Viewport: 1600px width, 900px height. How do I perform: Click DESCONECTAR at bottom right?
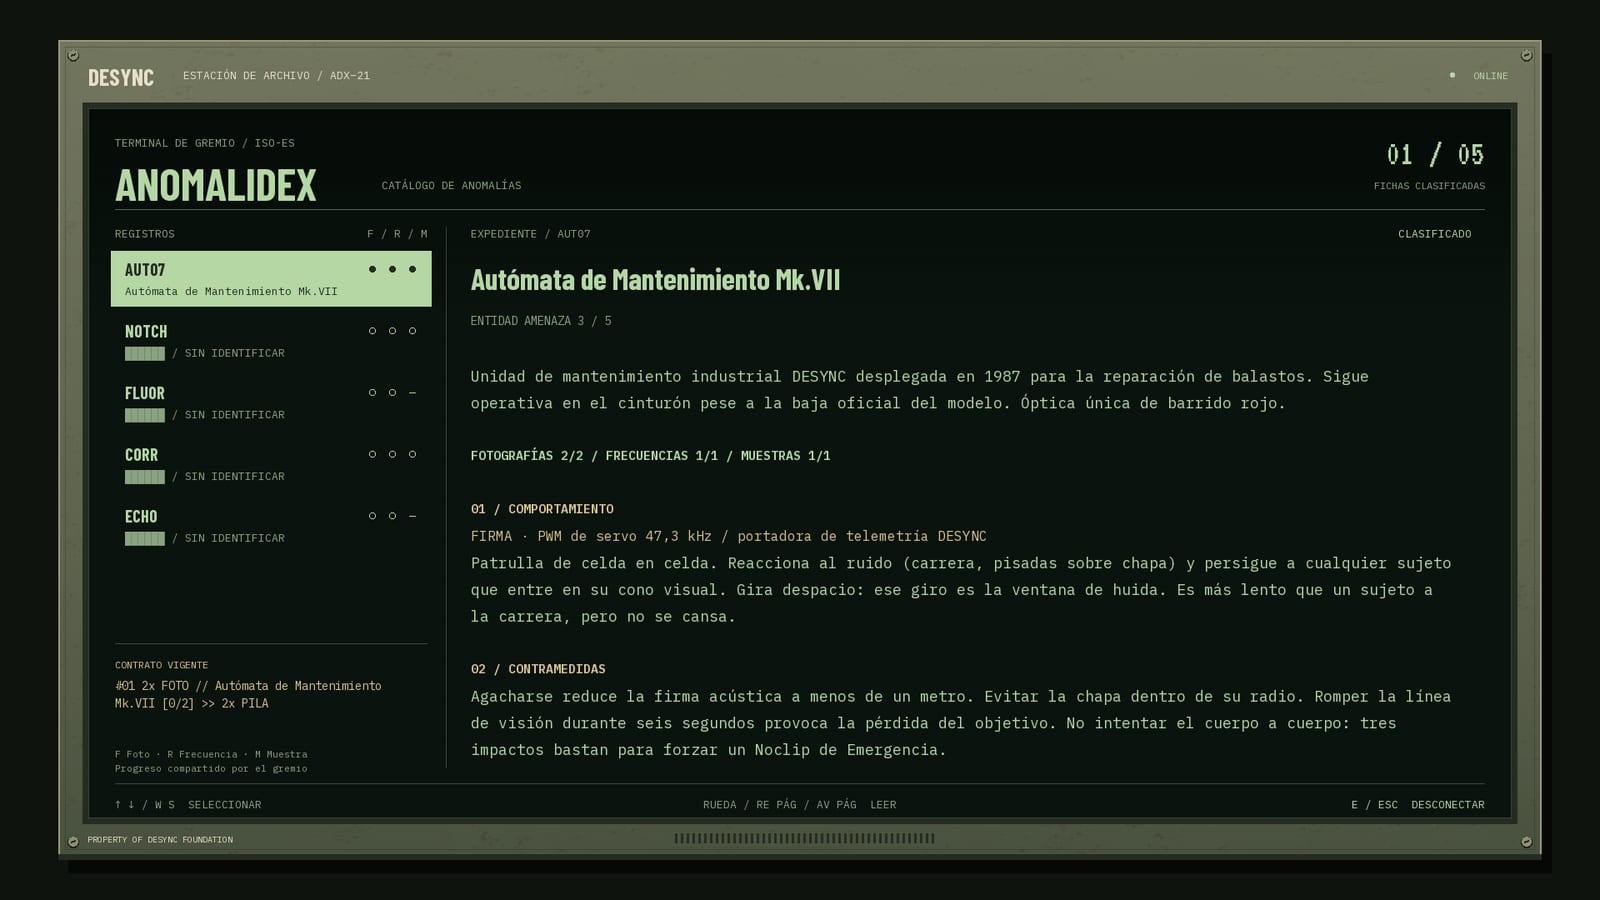point(1447,805)
